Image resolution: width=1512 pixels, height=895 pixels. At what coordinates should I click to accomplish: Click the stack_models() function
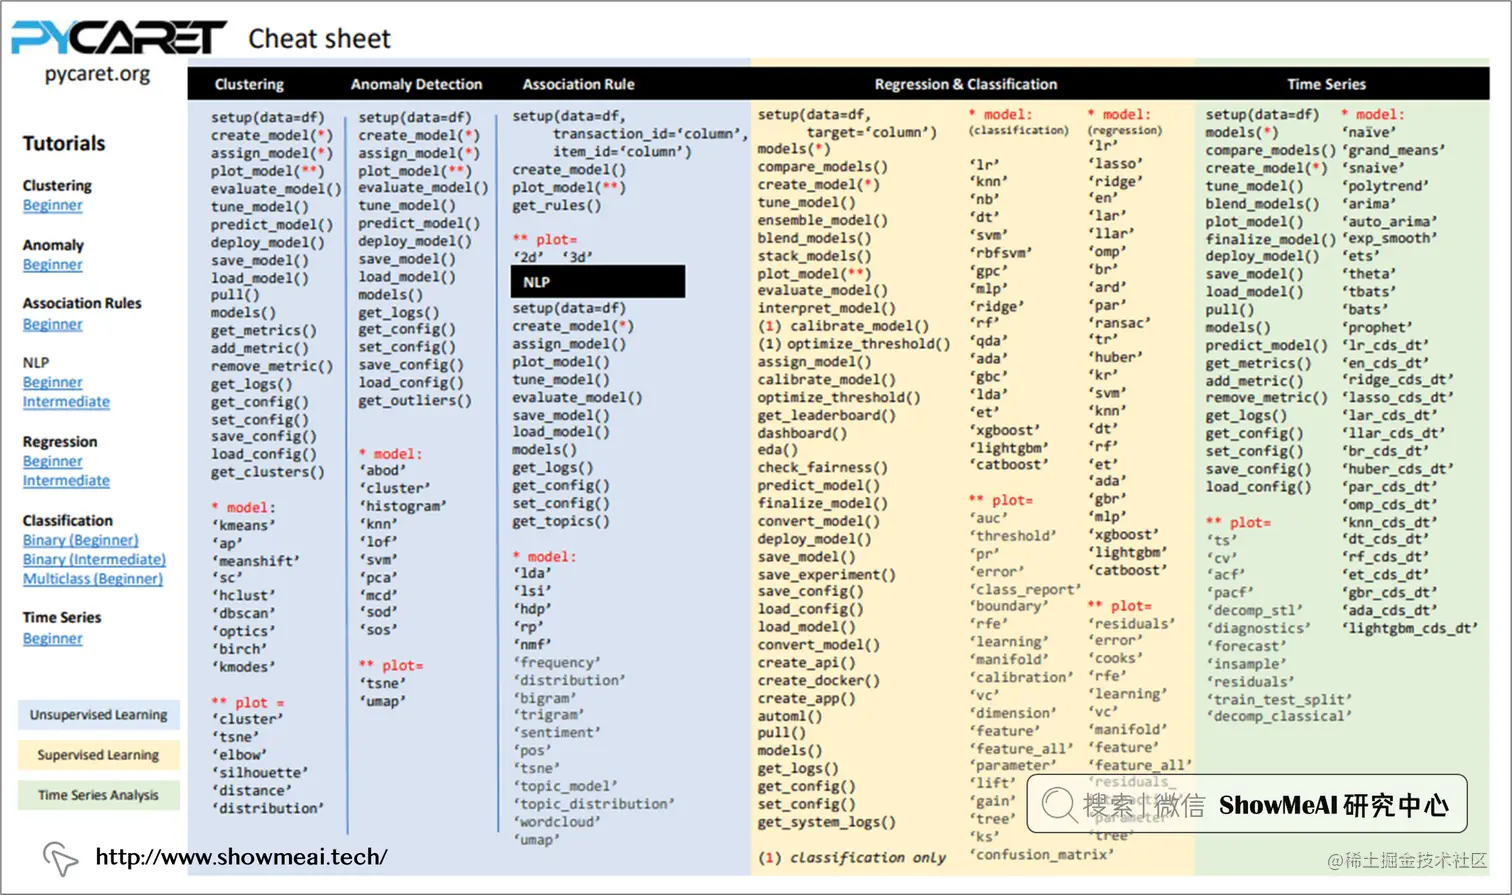pos(814,256)
